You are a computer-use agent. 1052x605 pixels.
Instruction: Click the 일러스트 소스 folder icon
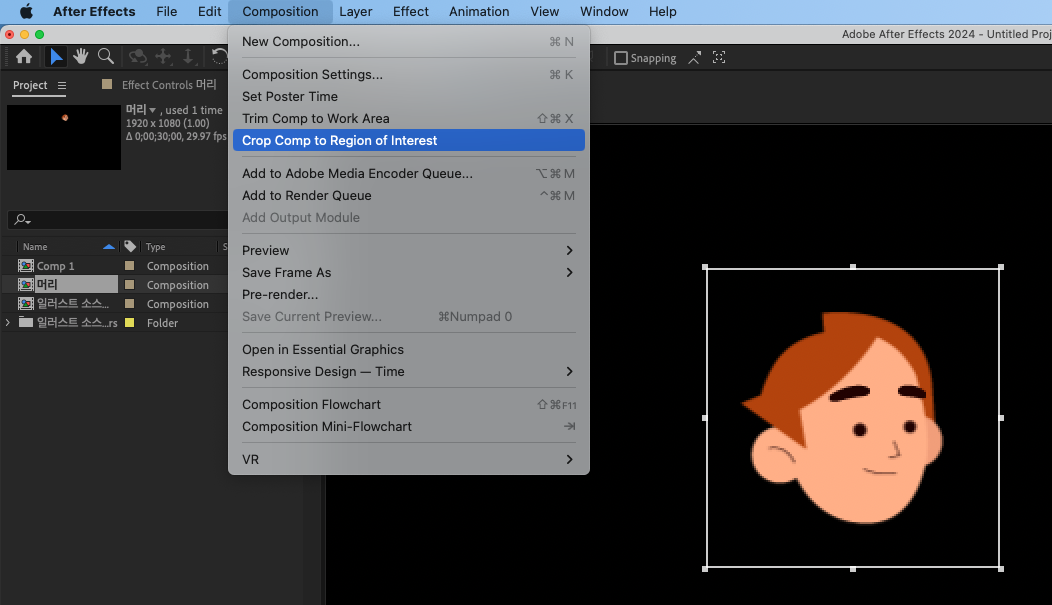coord(26,322)
